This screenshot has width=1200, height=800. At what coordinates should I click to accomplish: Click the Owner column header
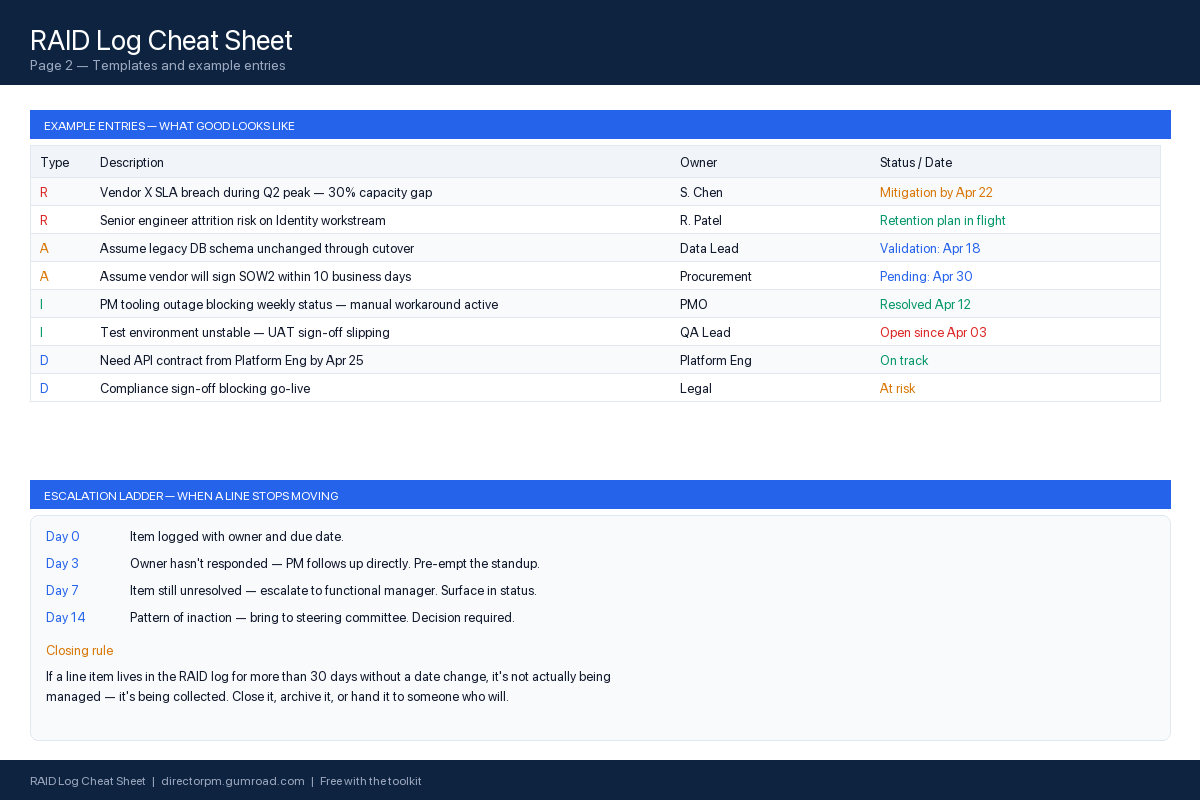click(698, 162)
